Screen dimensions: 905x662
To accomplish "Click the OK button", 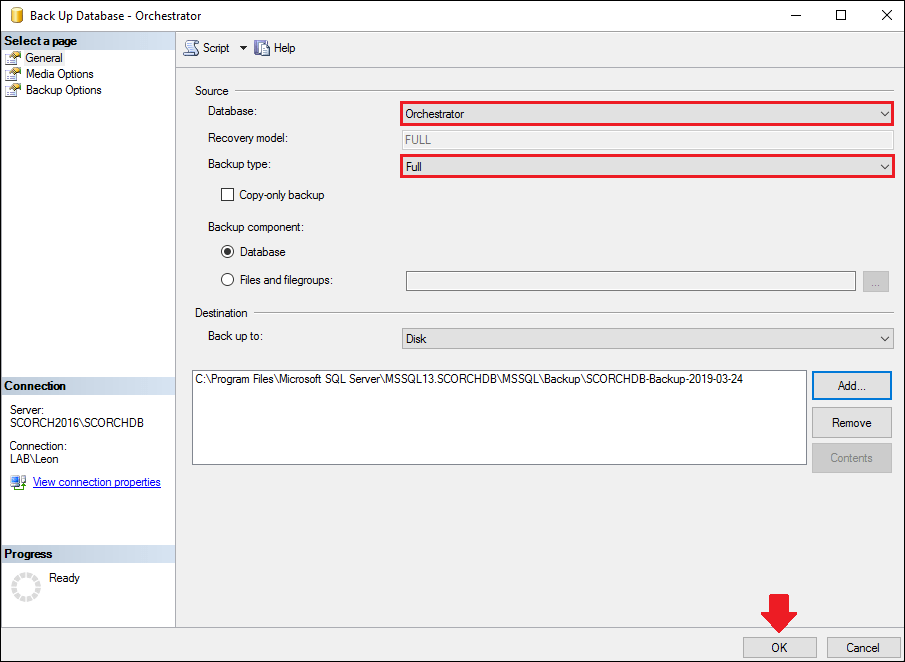I will pyautogui.click(x=779, y=648).
